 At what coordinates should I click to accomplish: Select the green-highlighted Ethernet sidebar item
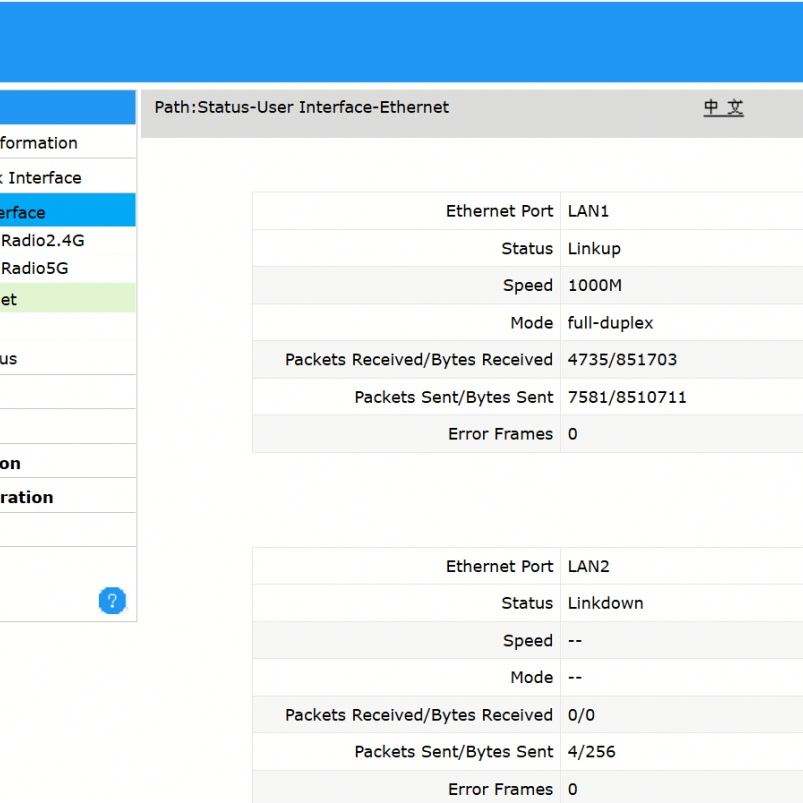[10, 299]
